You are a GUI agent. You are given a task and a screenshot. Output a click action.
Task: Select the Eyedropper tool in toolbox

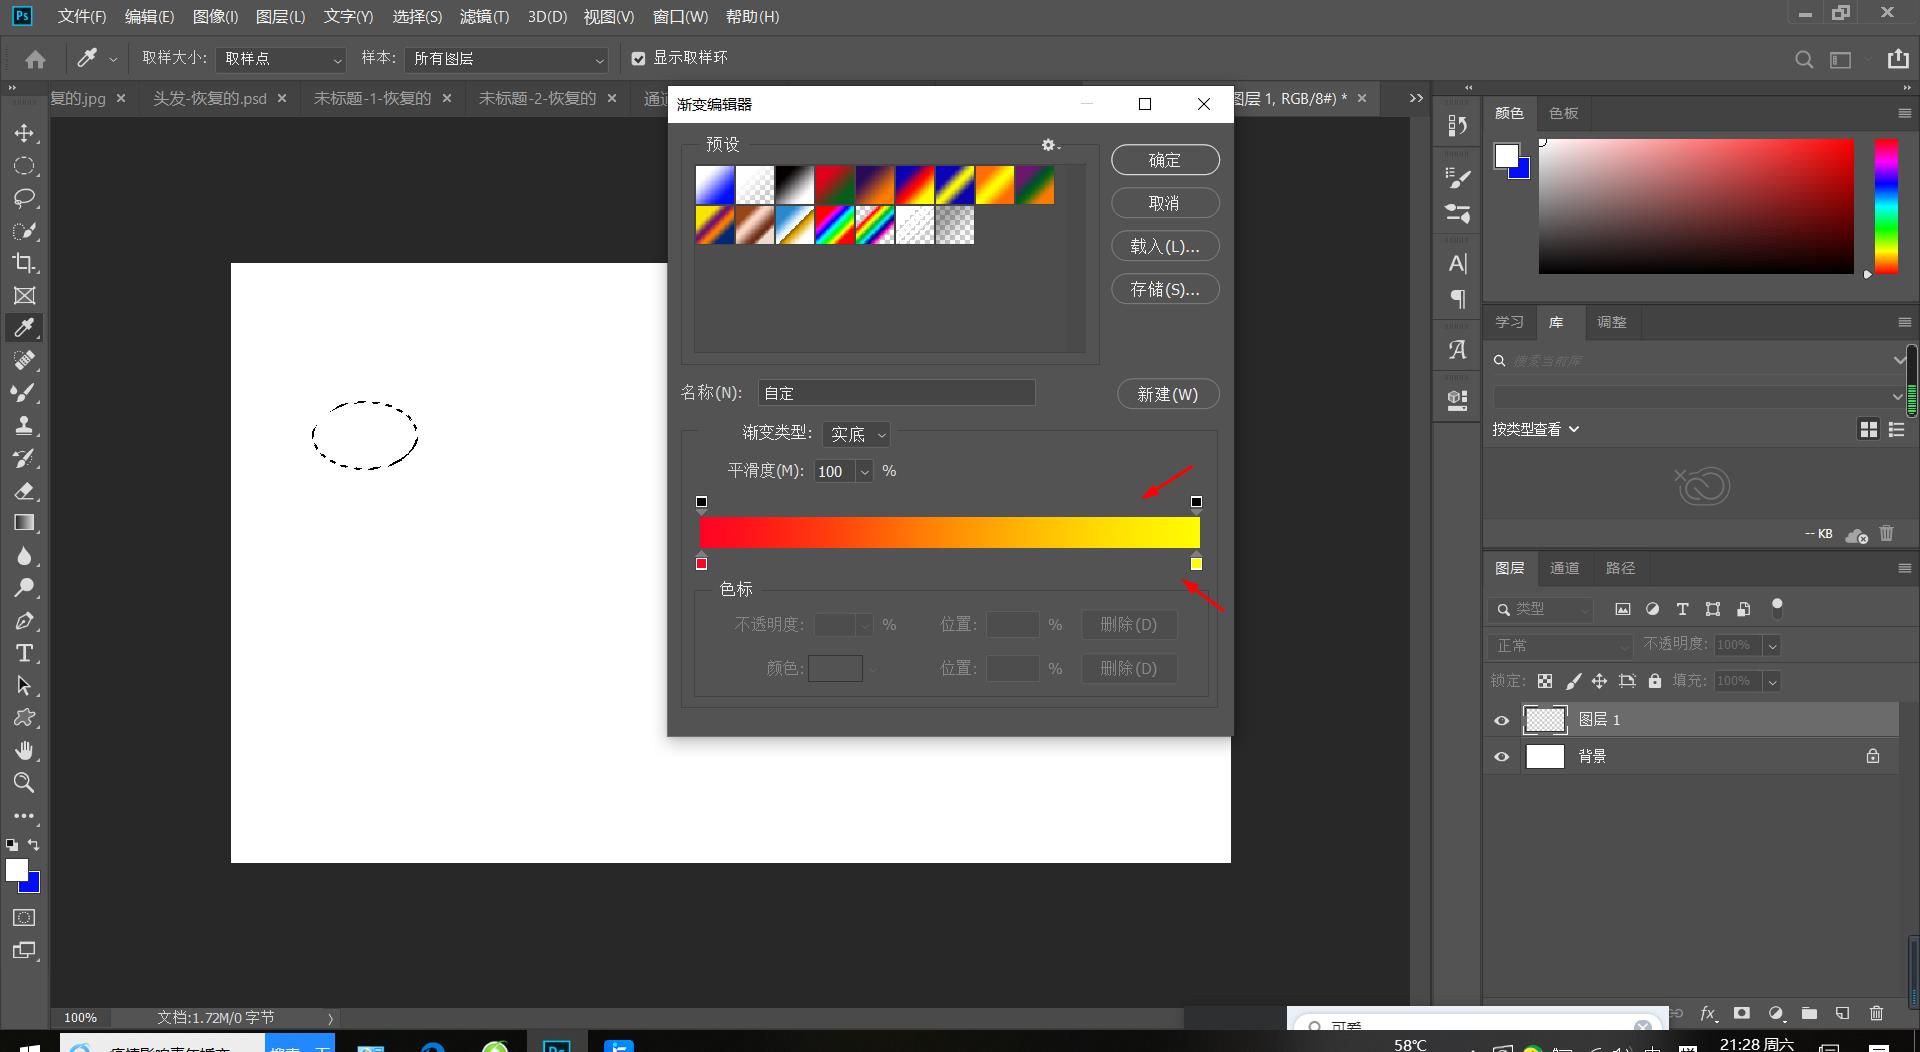tap(24, 328)
